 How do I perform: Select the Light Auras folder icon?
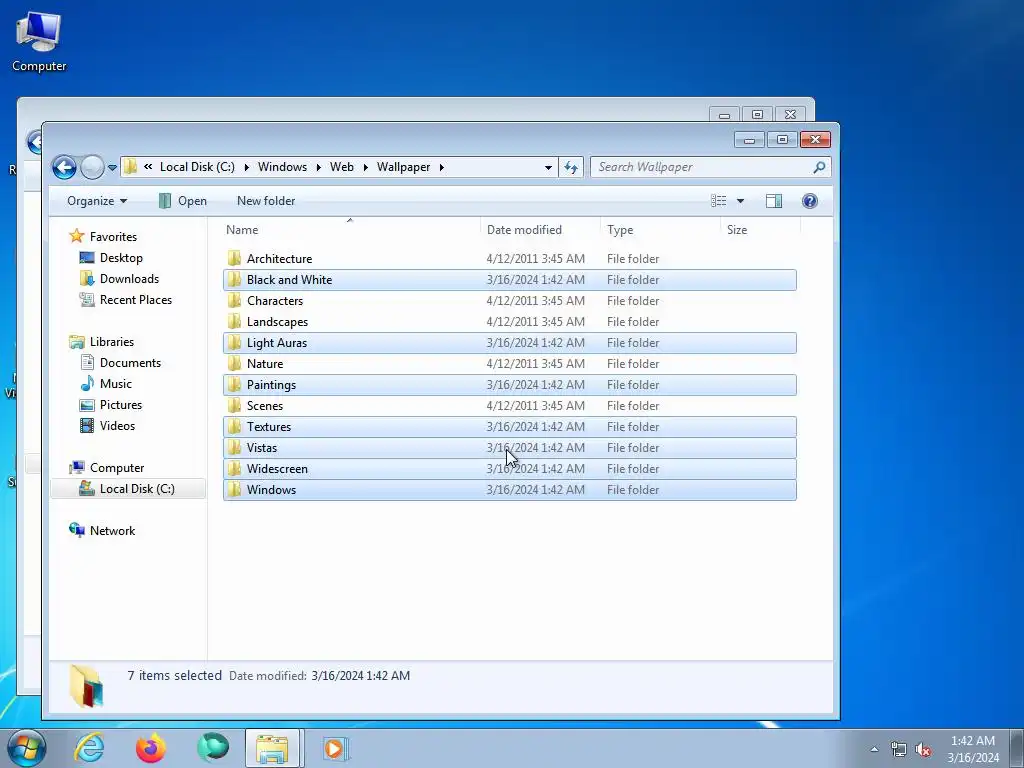coord(234,343)
